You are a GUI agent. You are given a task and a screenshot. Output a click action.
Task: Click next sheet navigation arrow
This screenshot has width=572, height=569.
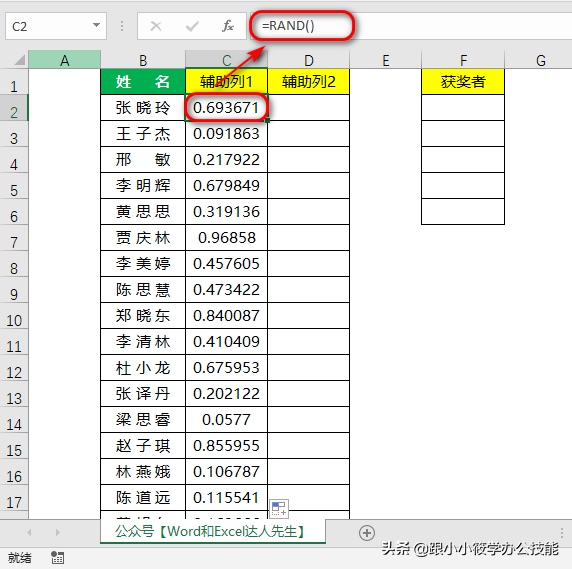click(x=58, y=533)
